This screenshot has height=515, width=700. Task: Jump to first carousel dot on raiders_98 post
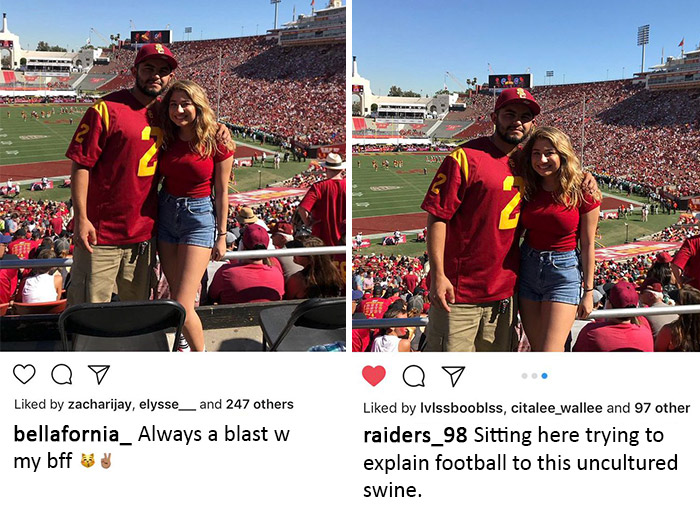point(524,376)
